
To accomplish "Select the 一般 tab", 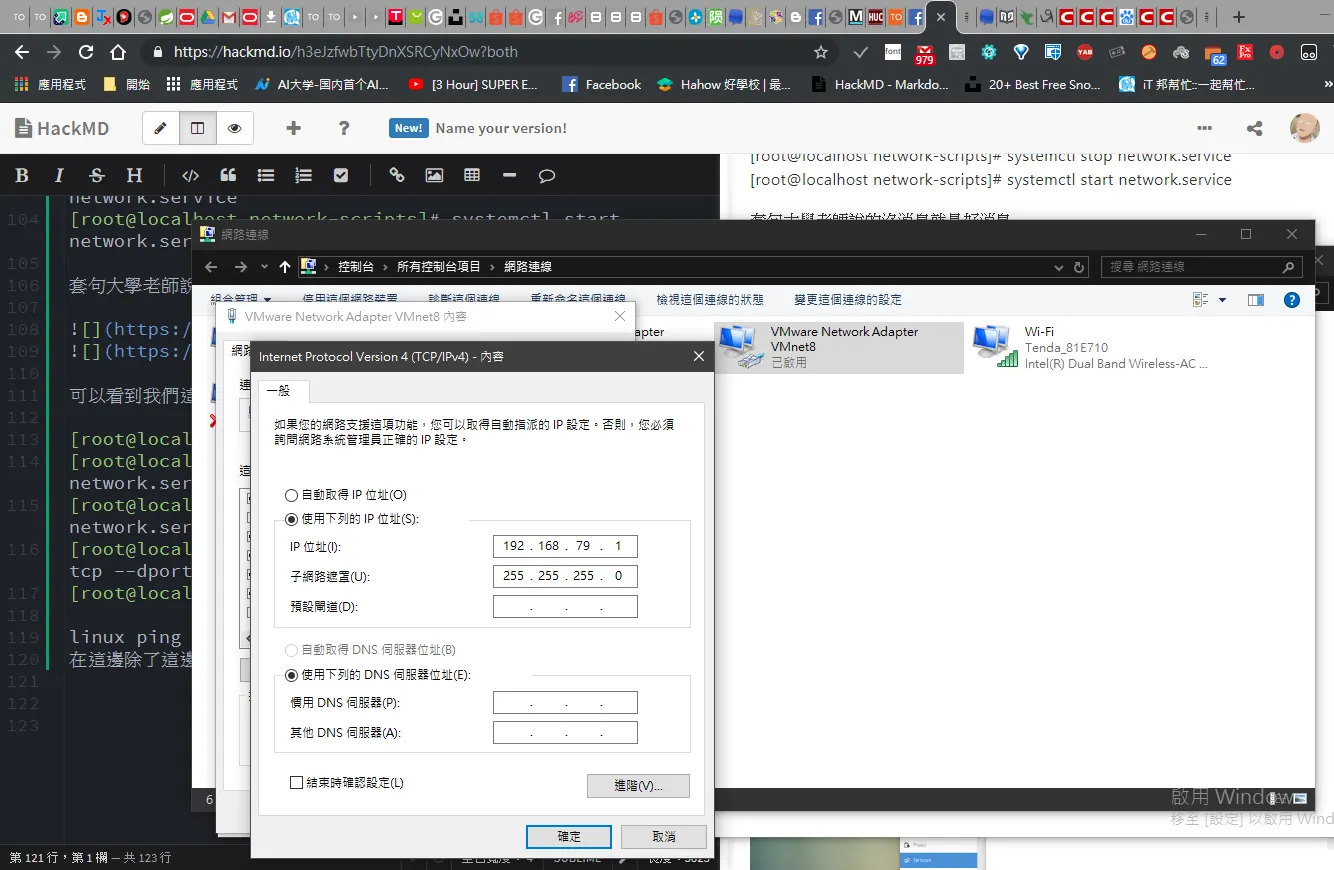I will coord(278,391).
